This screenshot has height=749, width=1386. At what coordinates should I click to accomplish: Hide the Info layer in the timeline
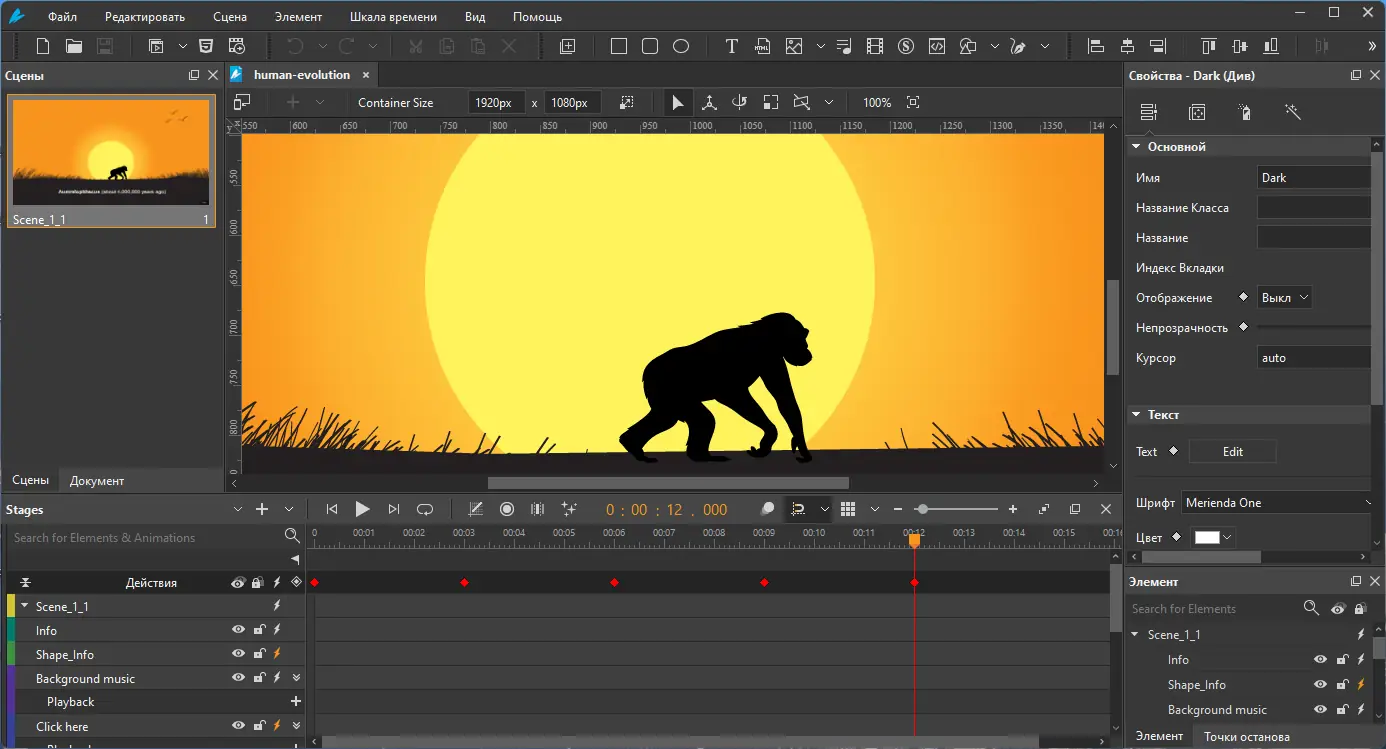tap(238, 630)
